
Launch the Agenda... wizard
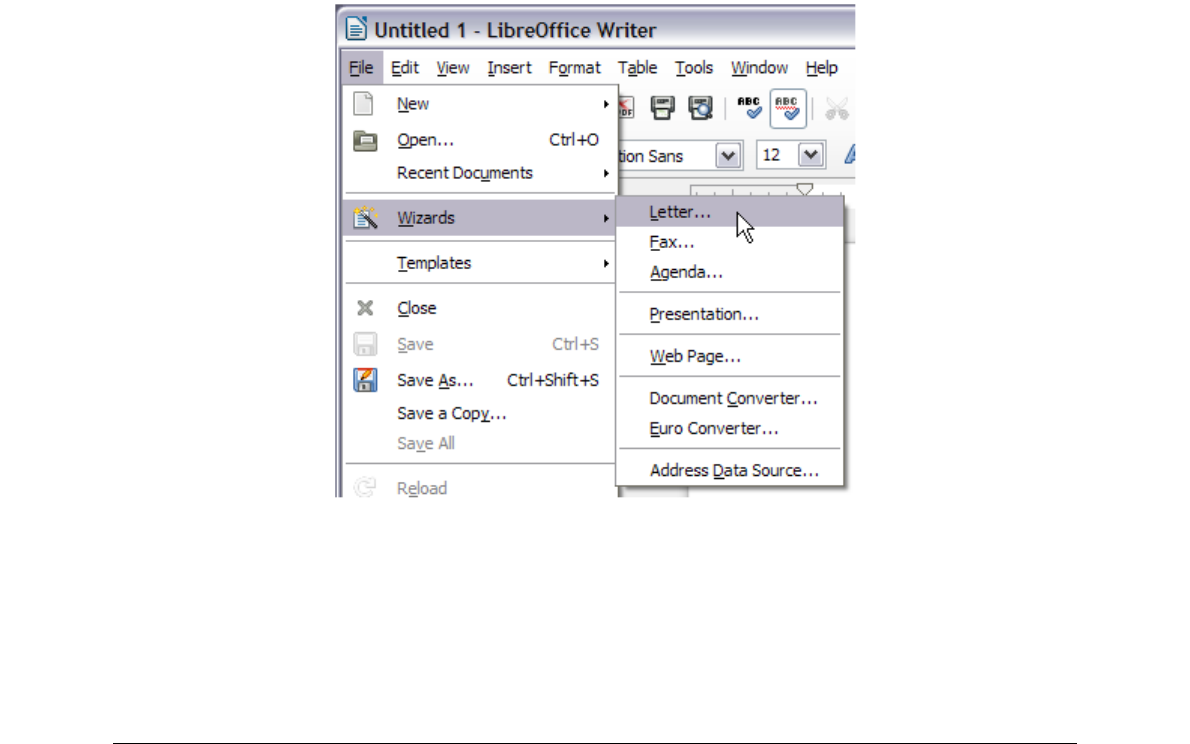tap(730, 273)
